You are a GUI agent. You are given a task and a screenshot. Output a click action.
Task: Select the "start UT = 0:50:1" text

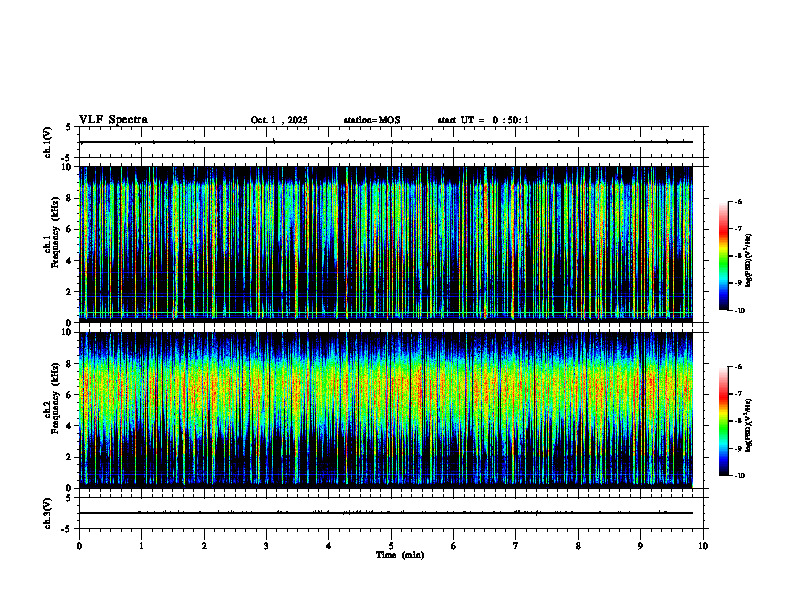pyautogui.click(x=483, y=120)
